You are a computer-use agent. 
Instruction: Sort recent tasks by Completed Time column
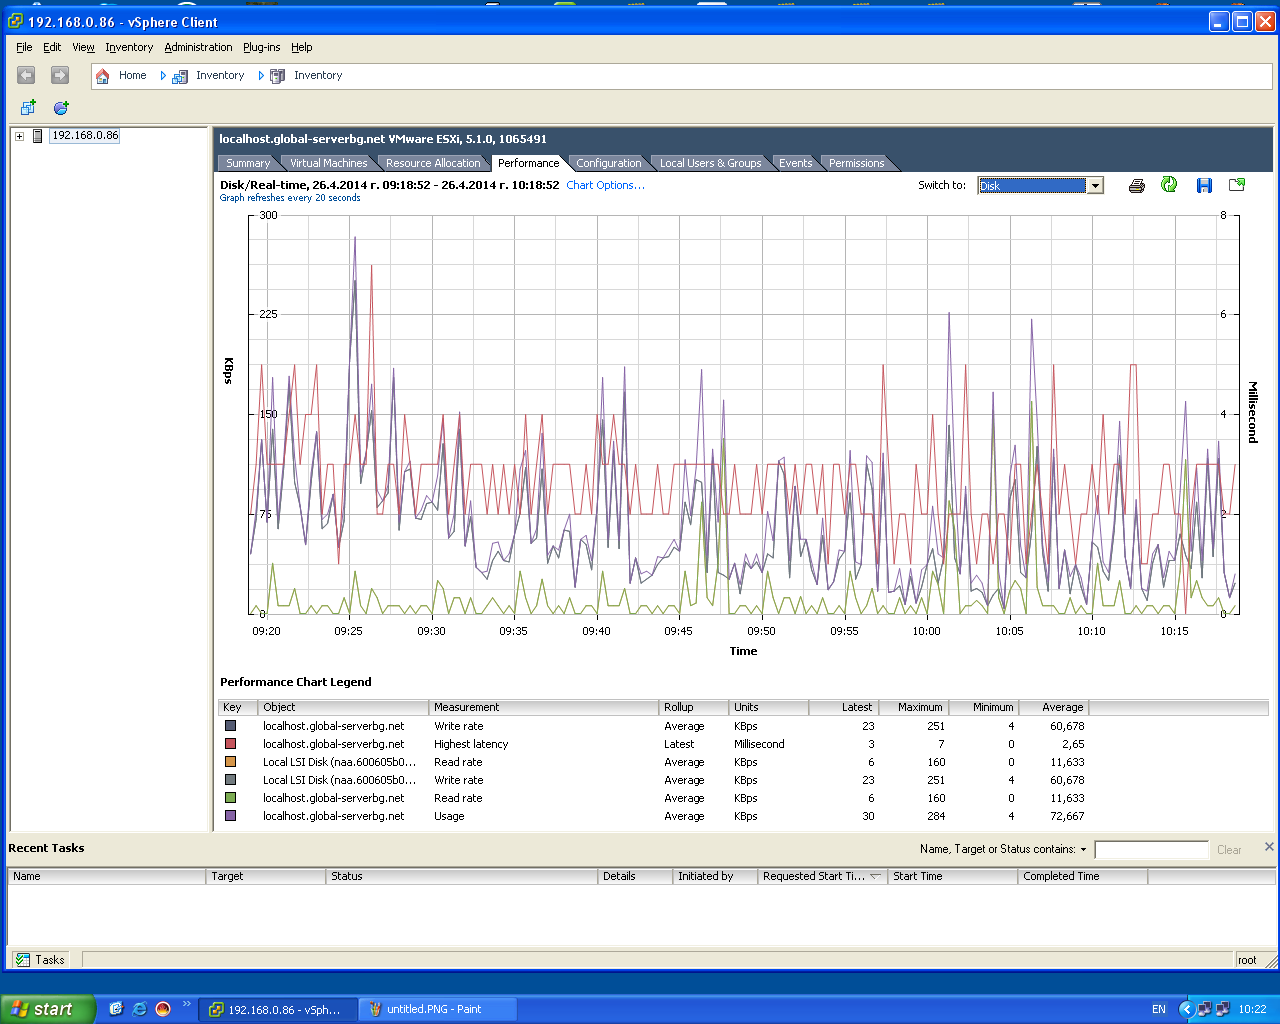click(x=1083, y=876)
